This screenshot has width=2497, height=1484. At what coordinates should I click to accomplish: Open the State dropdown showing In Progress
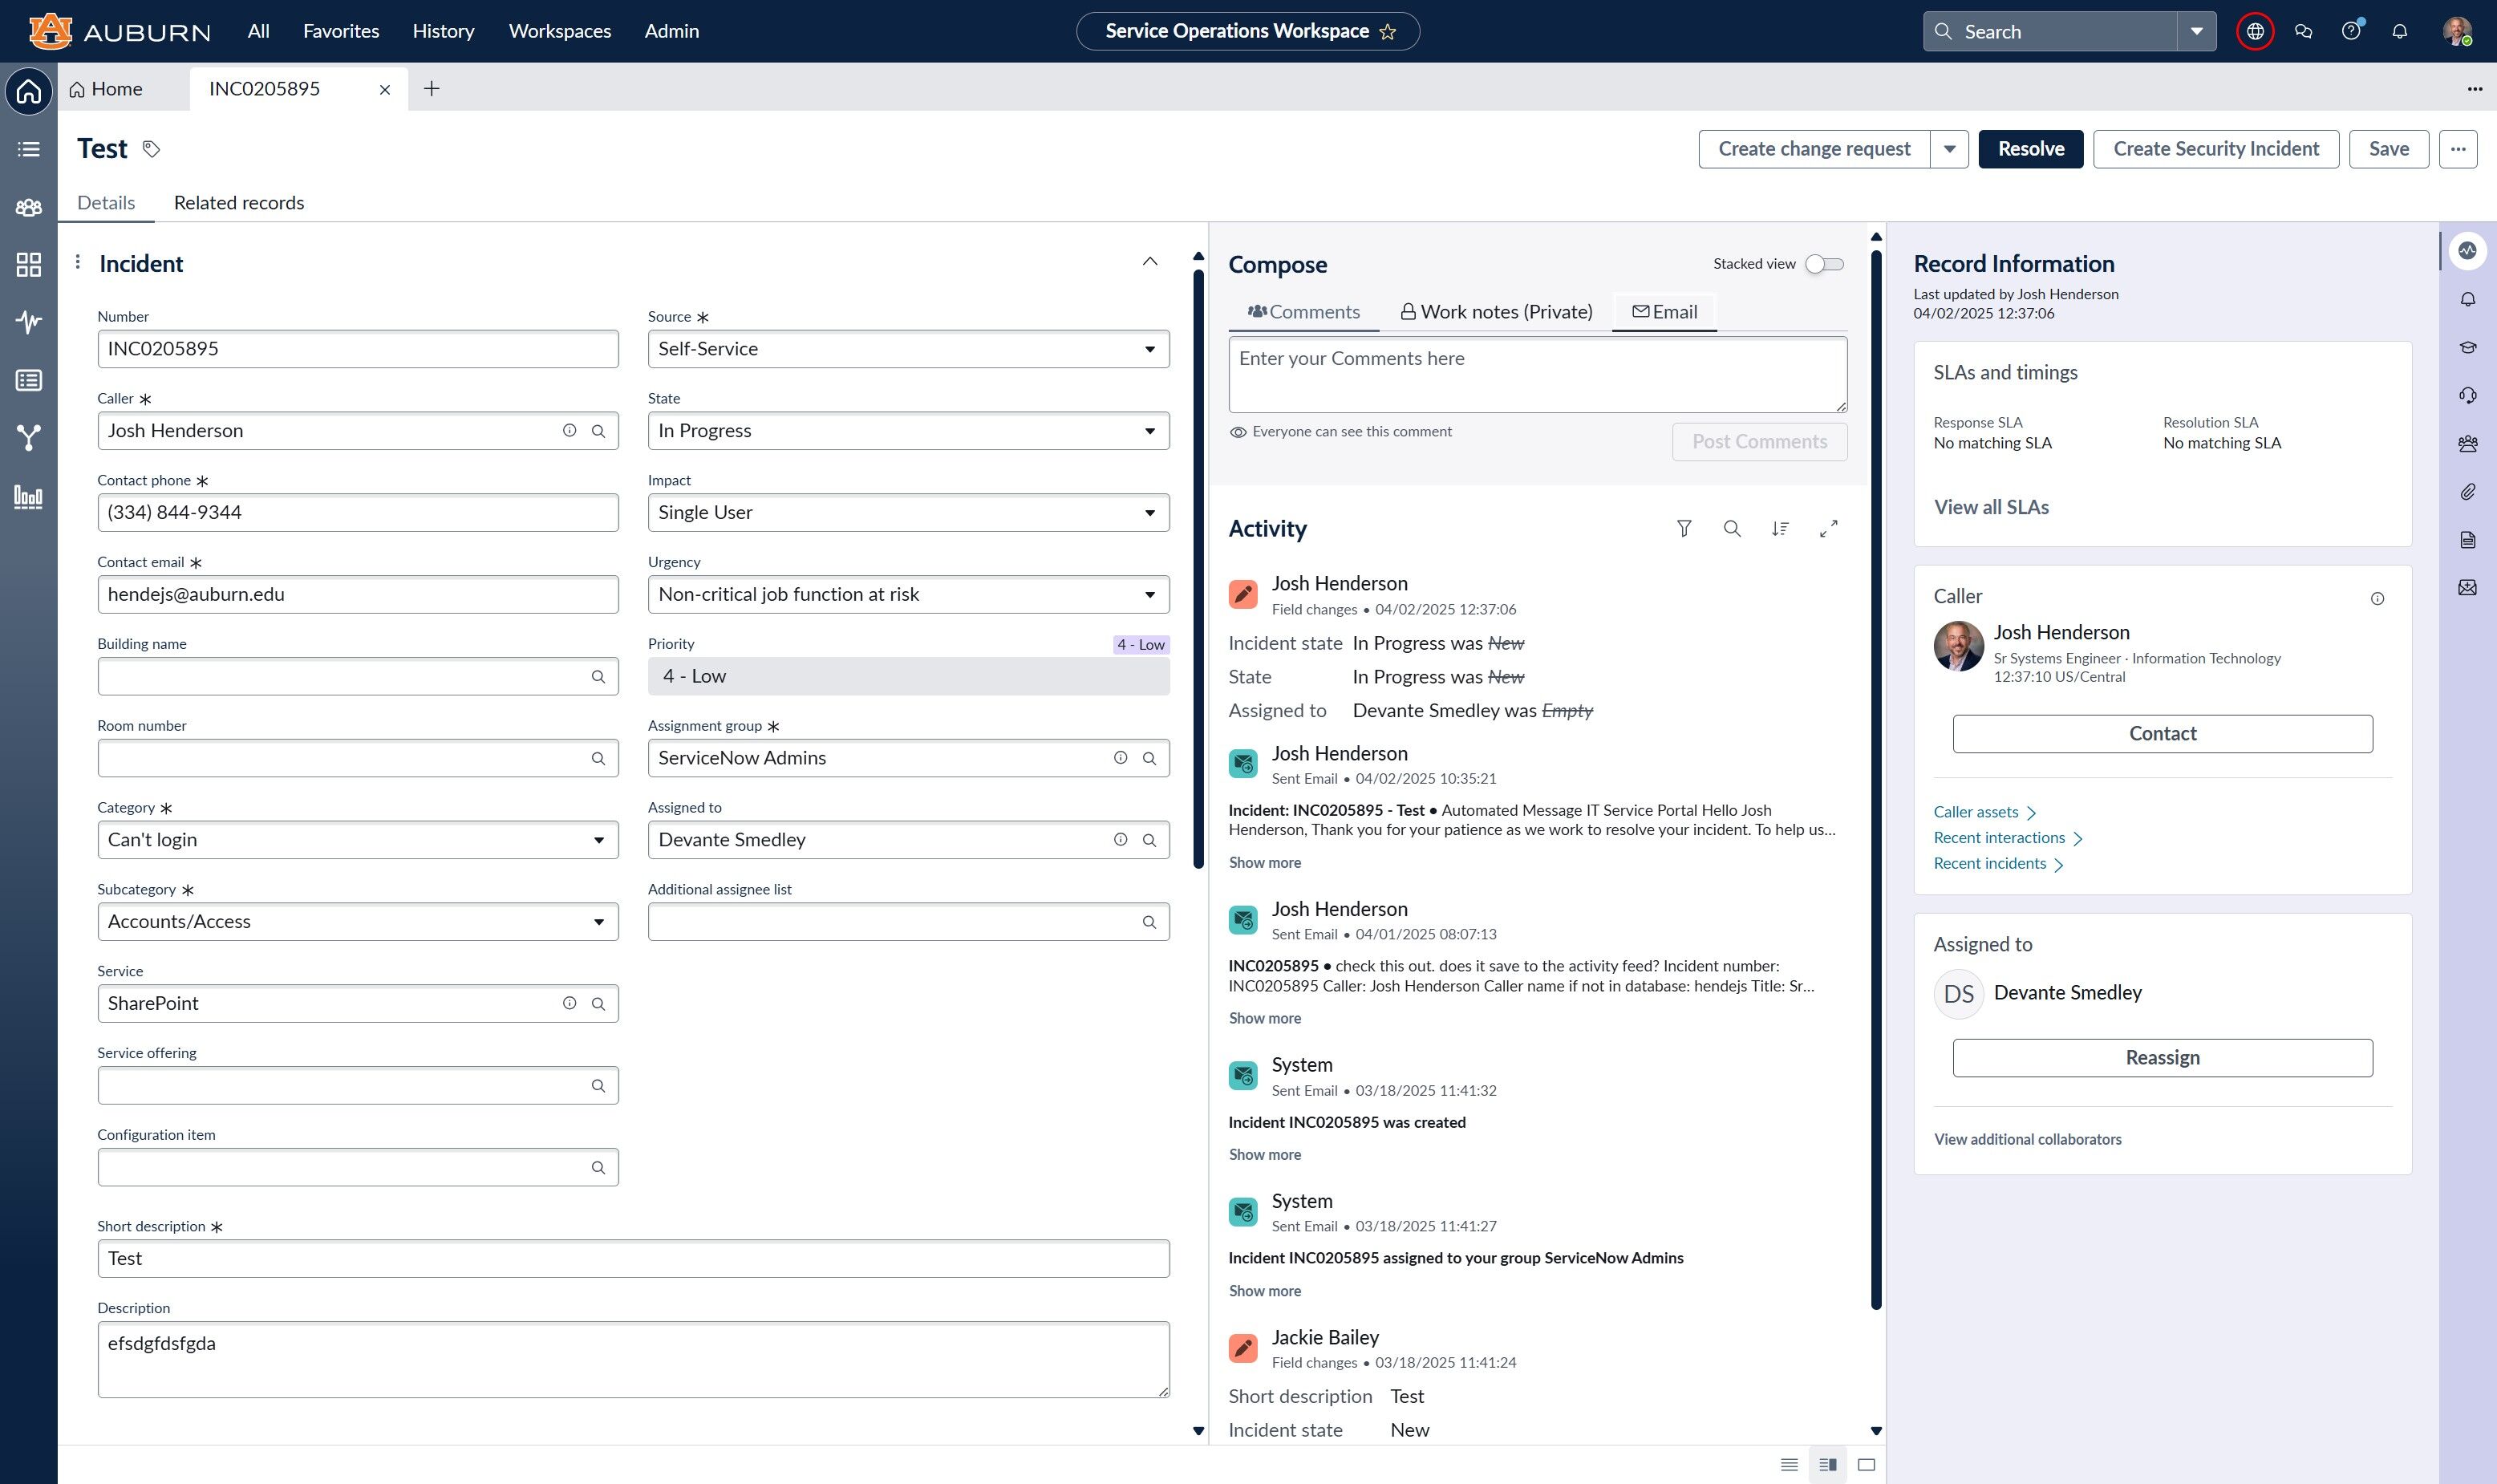pyautogui.click(x=907, y=431)
